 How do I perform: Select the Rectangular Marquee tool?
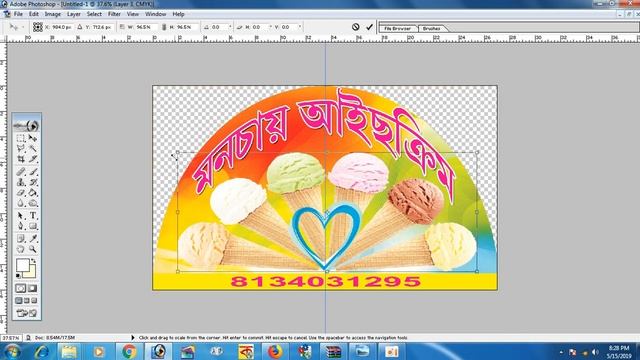[21, 138]
